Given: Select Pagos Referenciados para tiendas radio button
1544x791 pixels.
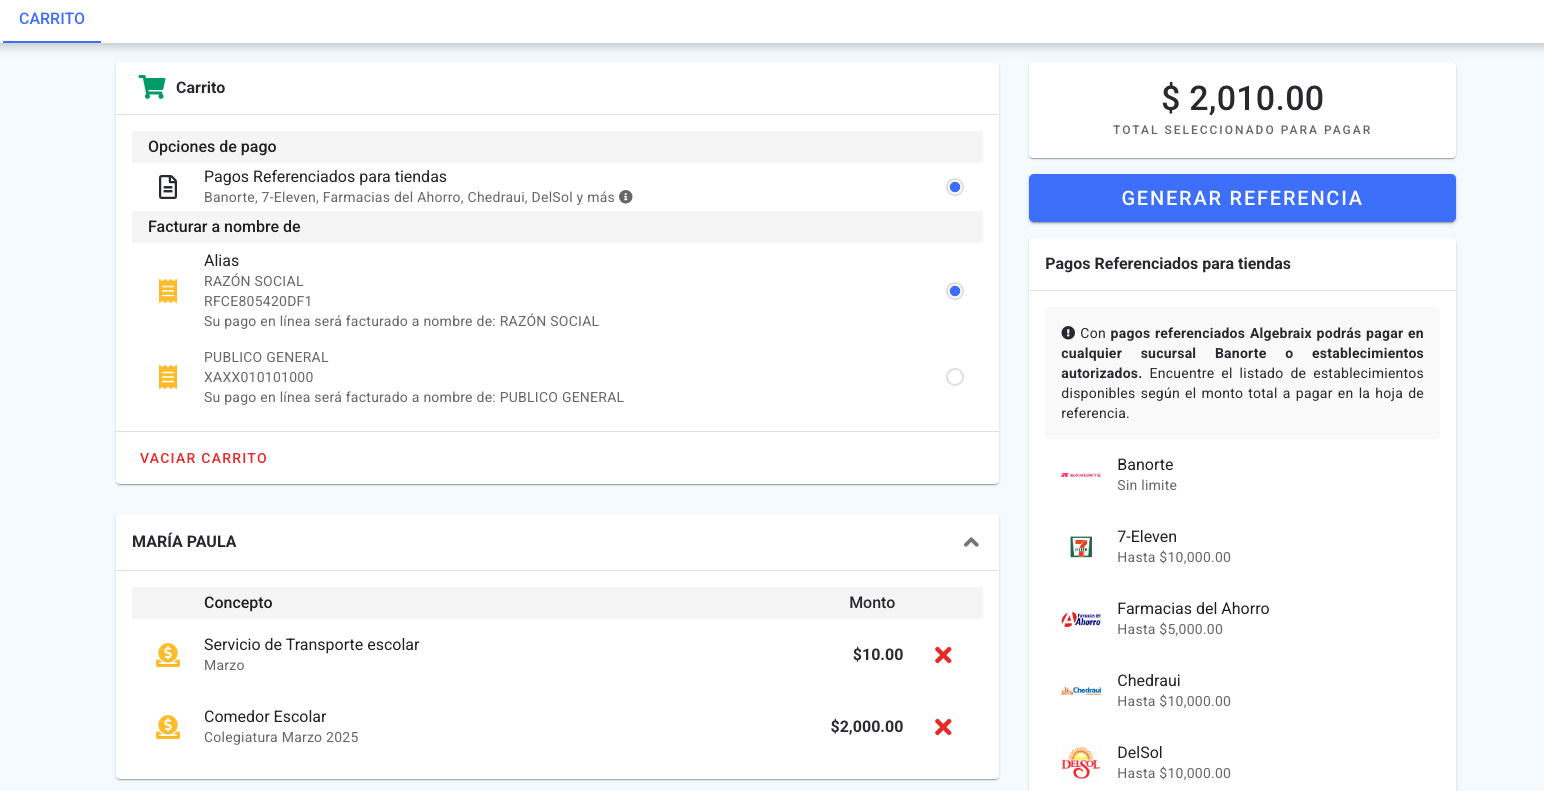Looking at the screenshot, I should 955,187.
